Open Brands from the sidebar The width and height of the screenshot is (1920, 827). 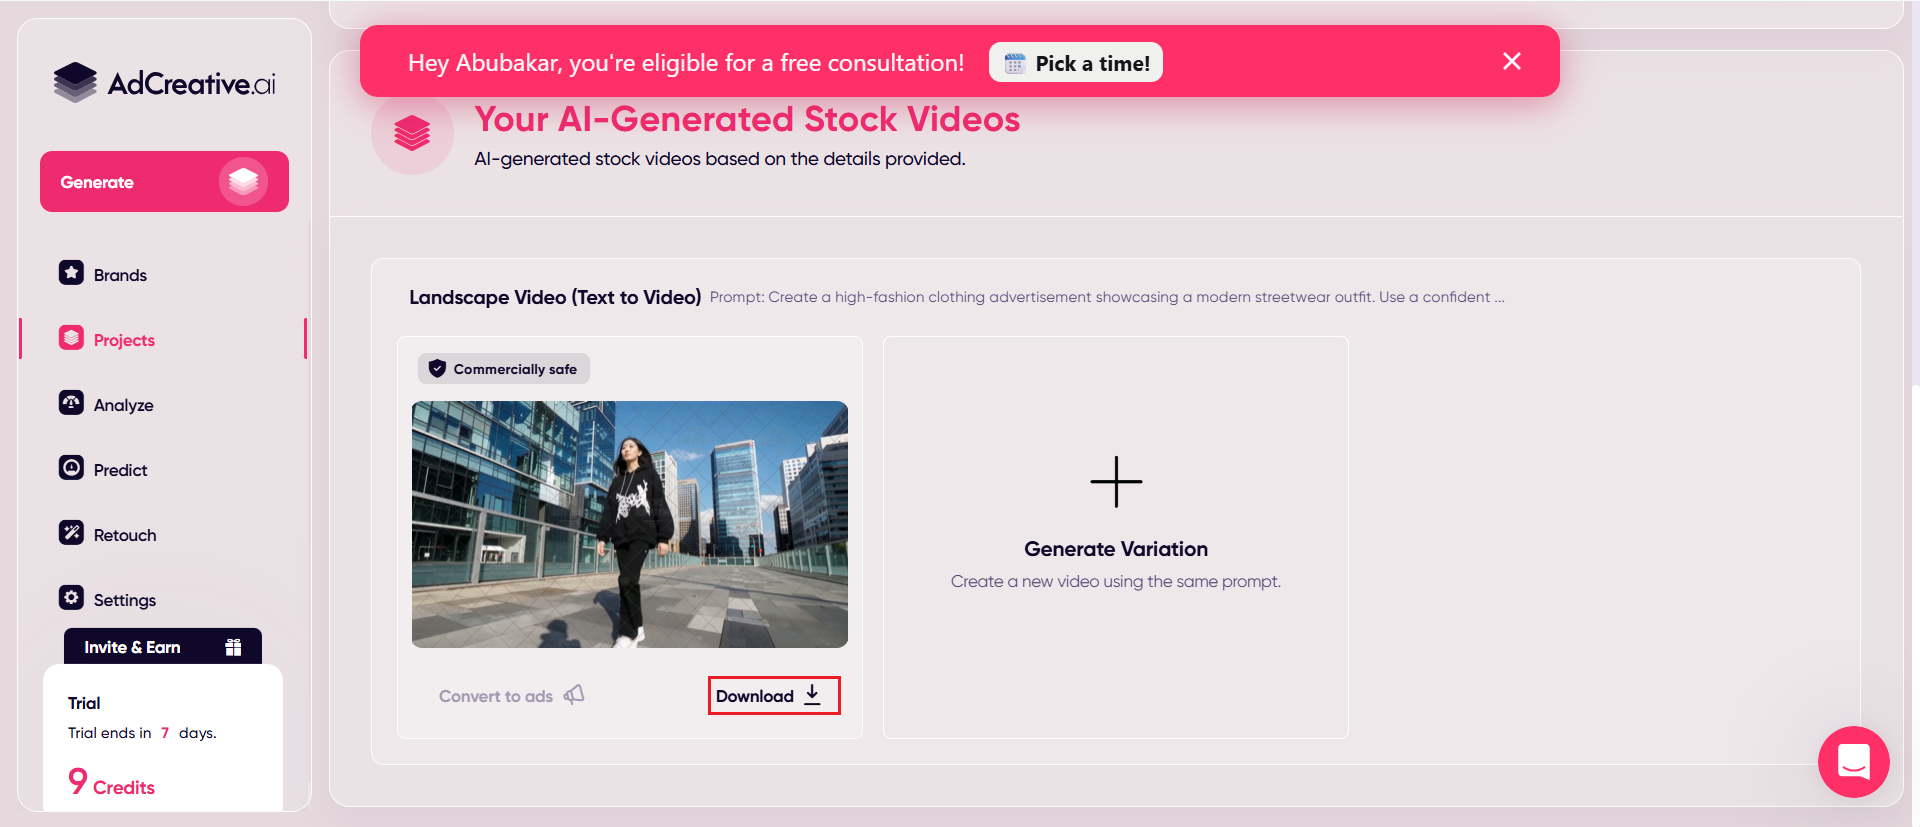(x=120, y=275)
